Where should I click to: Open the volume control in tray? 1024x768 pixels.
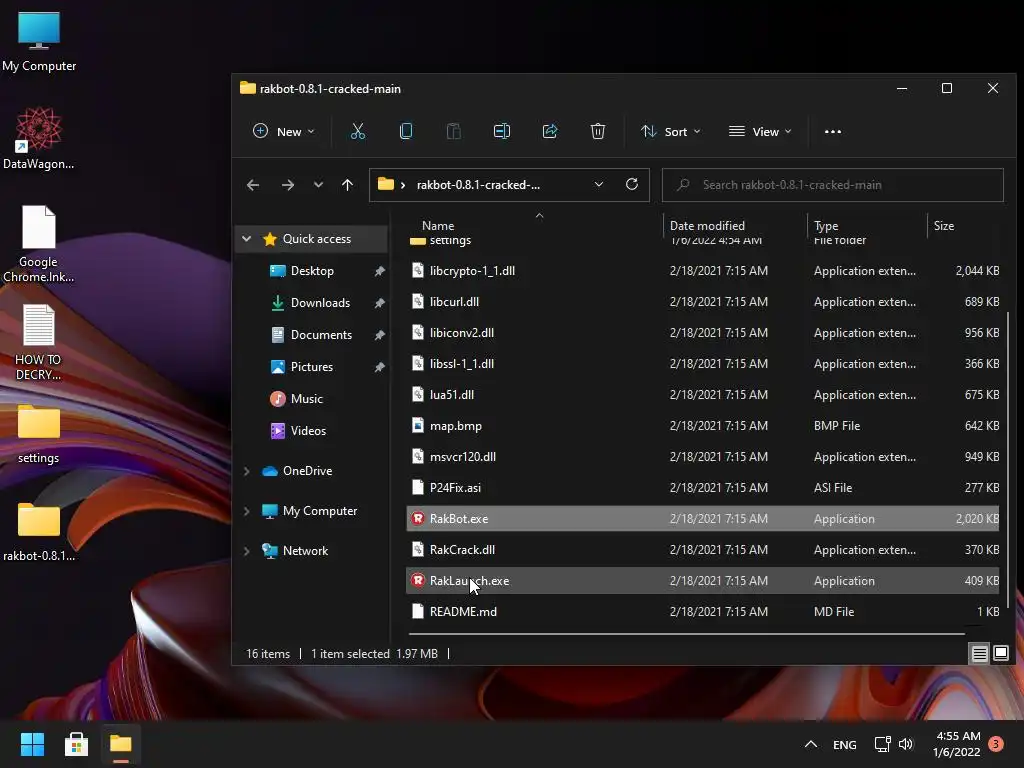pos(906,744)
